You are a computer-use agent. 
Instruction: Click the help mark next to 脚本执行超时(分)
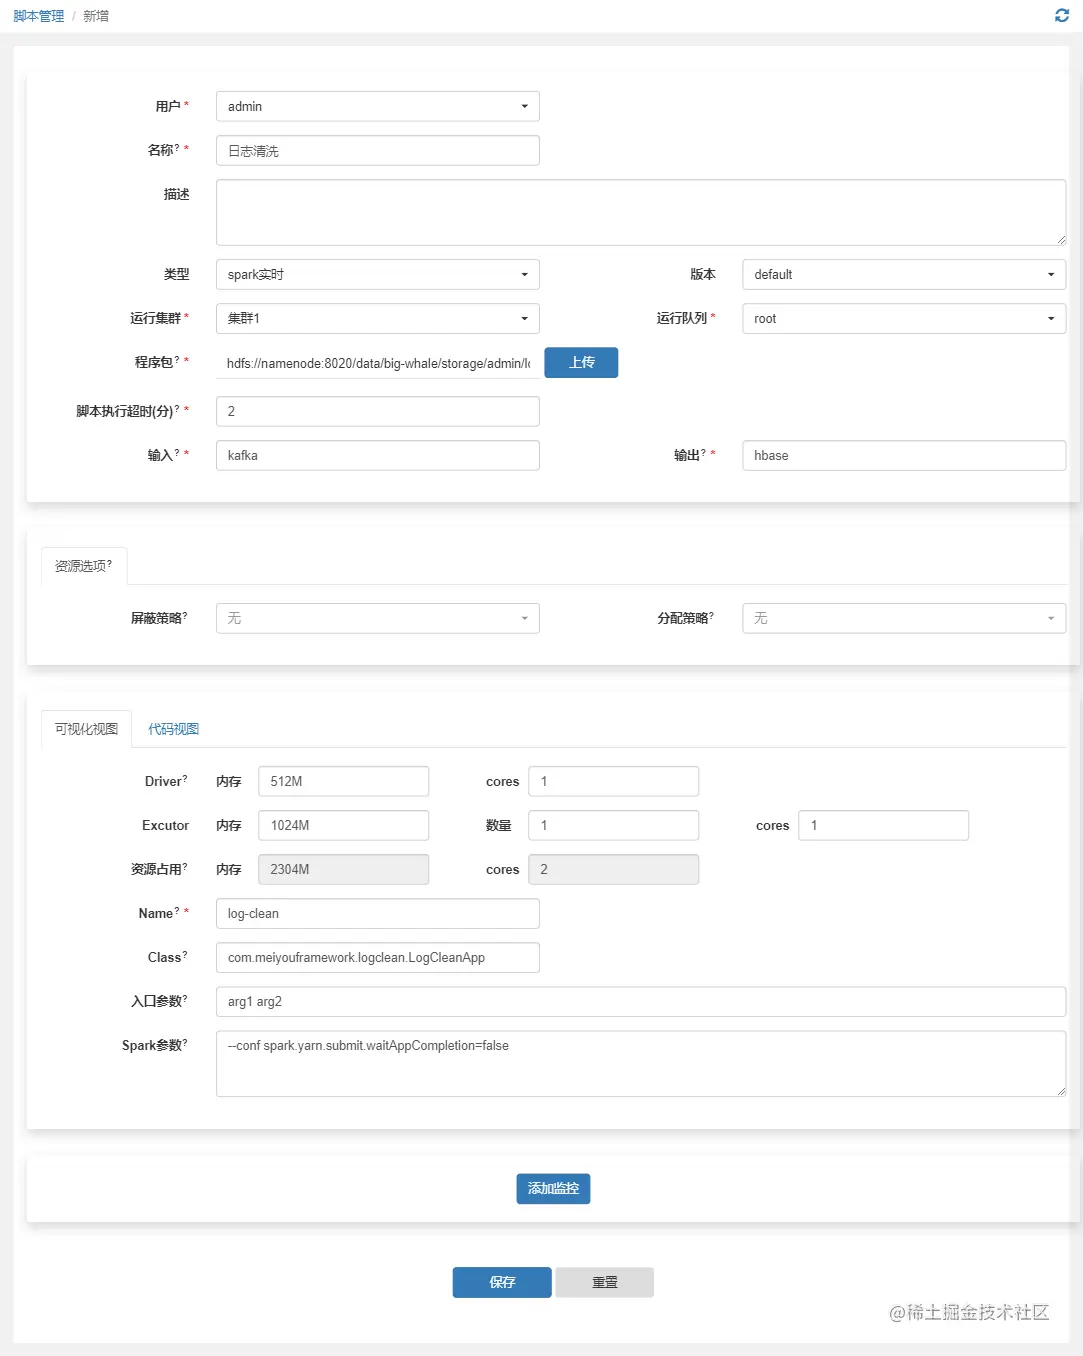pyautogui.click(x=177, y=408)
